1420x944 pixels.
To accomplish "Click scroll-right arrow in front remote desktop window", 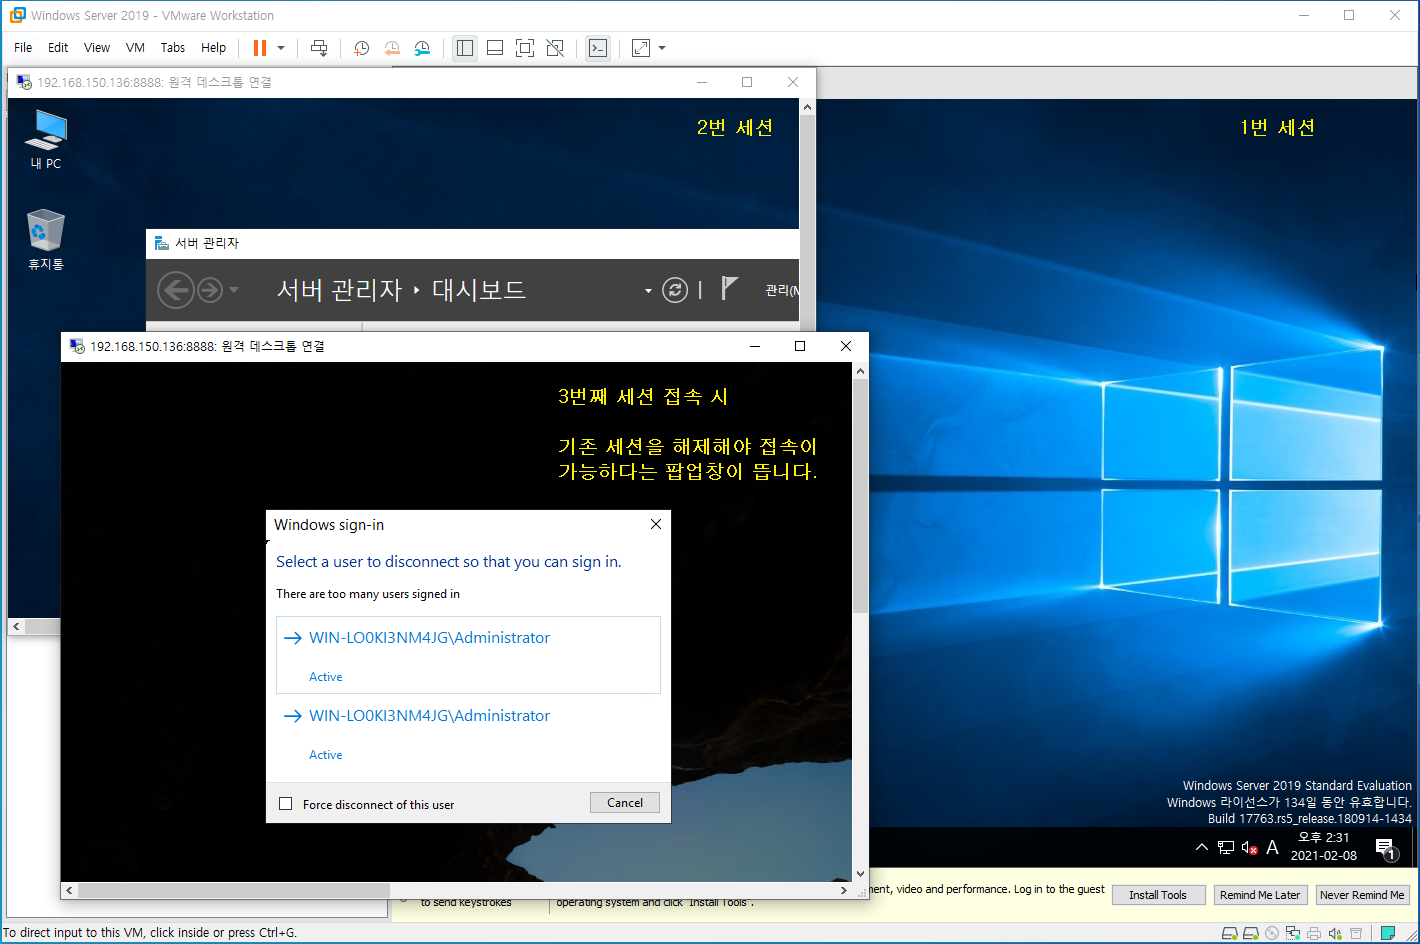I will pyautogui.click(x=844, y=890).
